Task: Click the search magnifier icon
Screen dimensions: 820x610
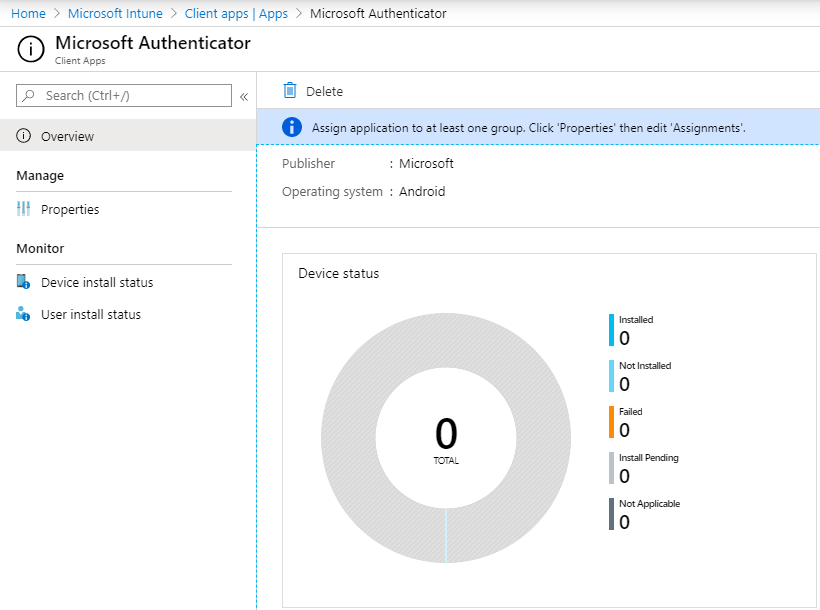Action: (x=29, y=95)
